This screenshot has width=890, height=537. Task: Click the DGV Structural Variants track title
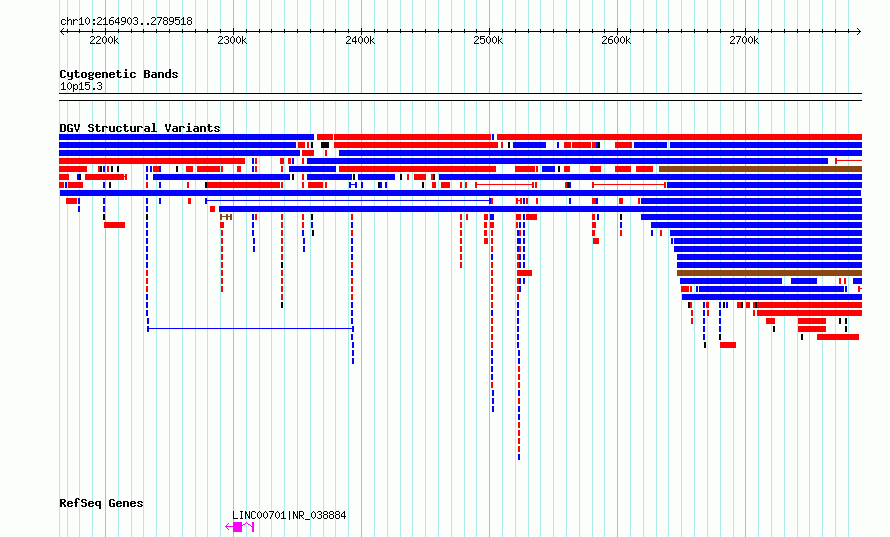(x=140, y=128)
